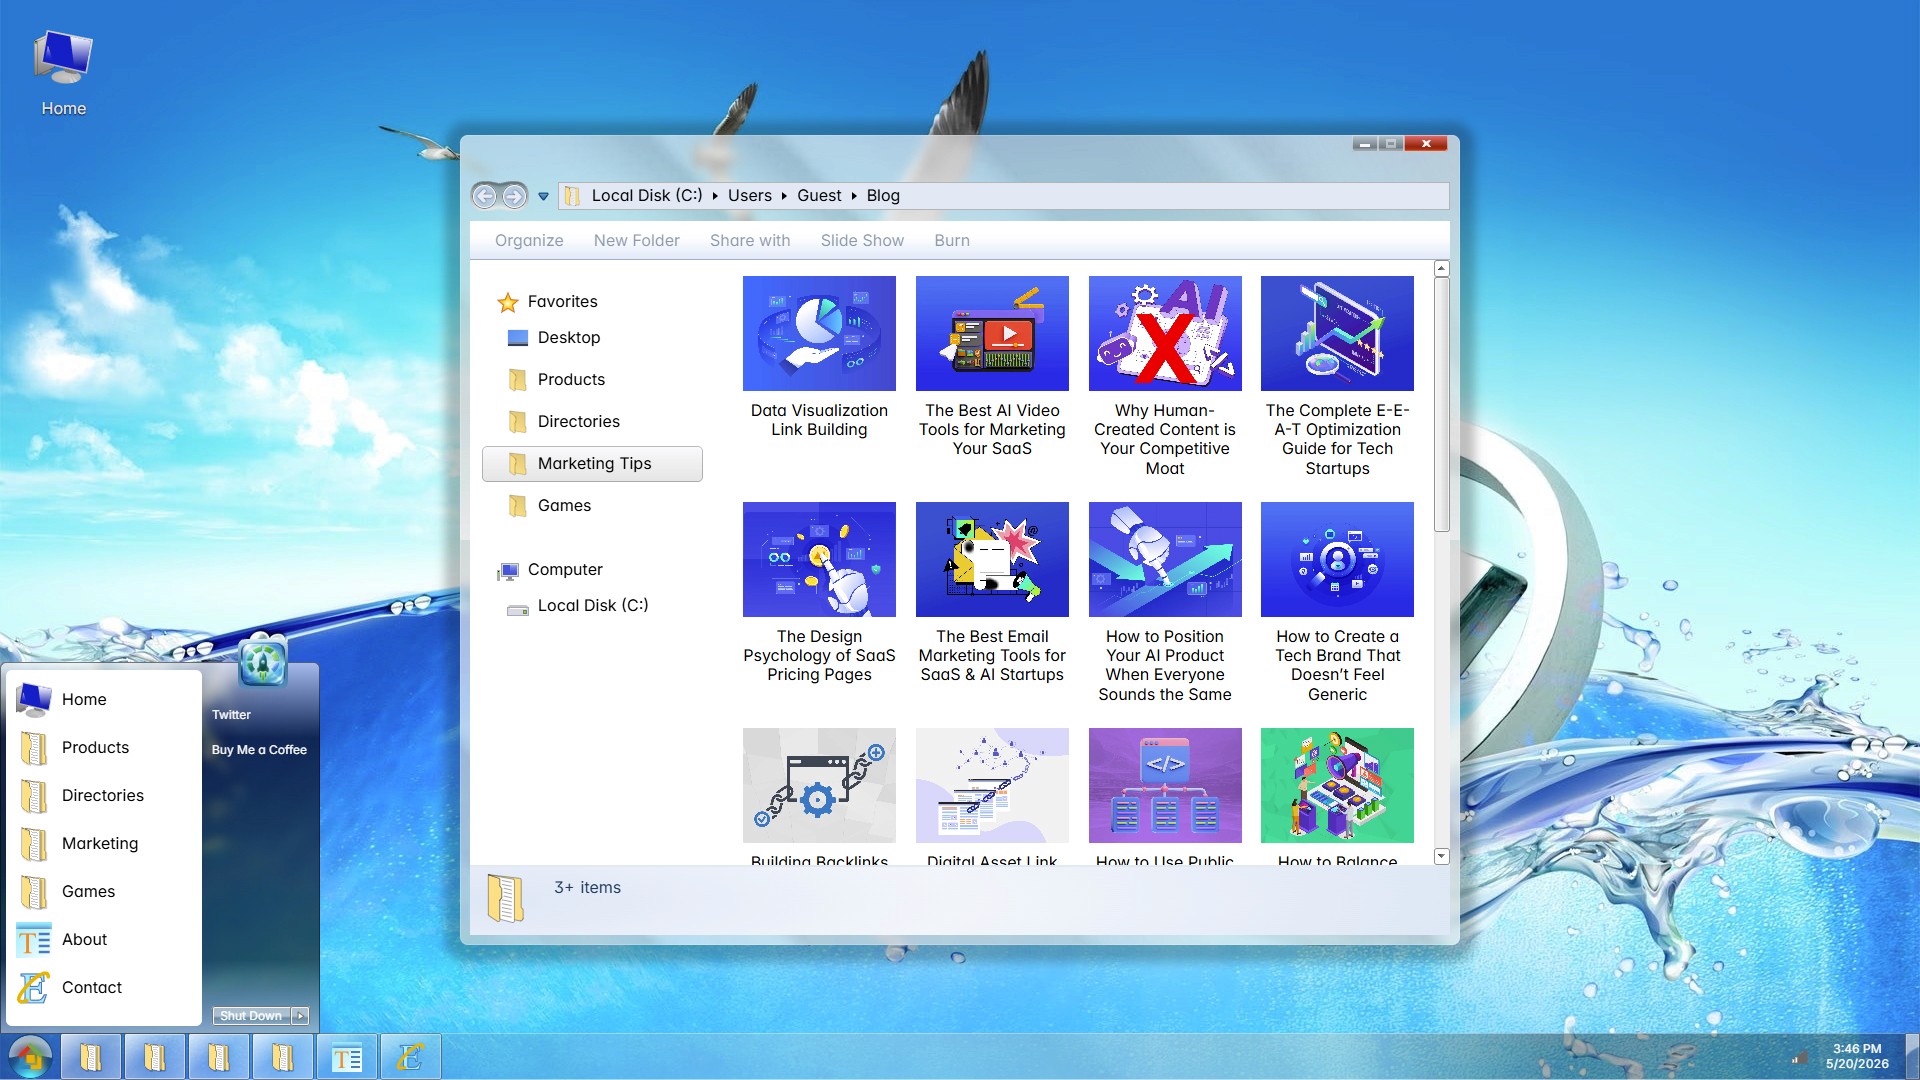
Task: Open the Digital Asset Link post thumbnail
Action: [992, 785]
